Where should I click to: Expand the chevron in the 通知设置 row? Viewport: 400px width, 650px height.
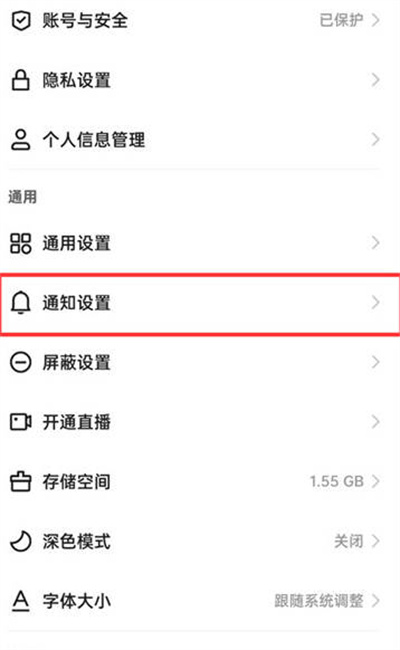[x=375, y=303]
